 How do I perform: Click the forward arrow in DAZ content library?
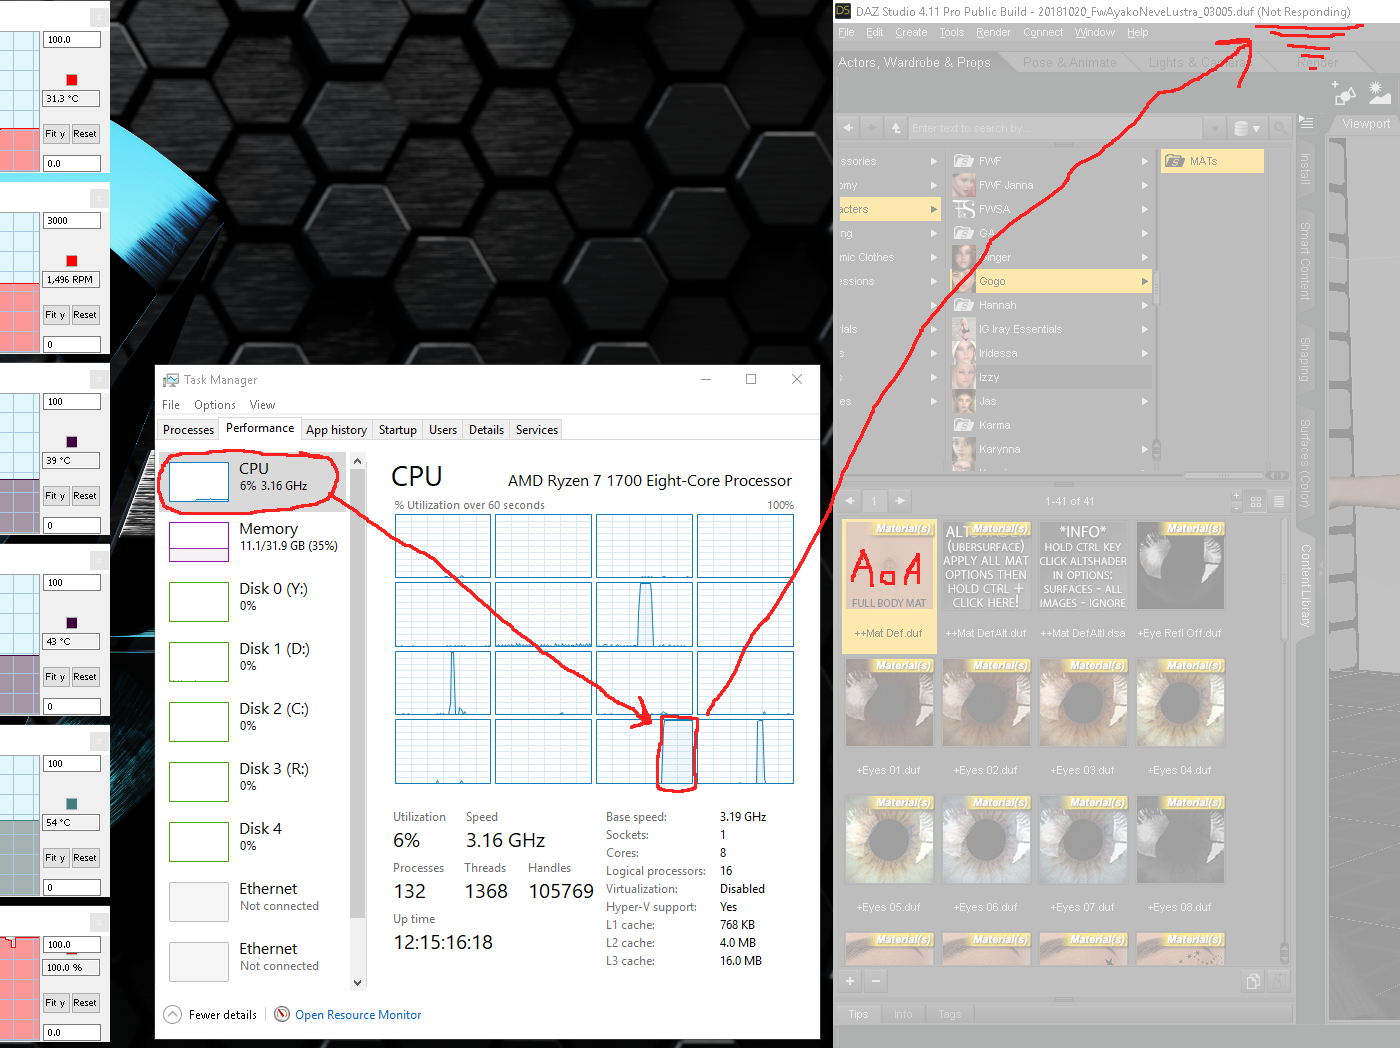(871, 128)
